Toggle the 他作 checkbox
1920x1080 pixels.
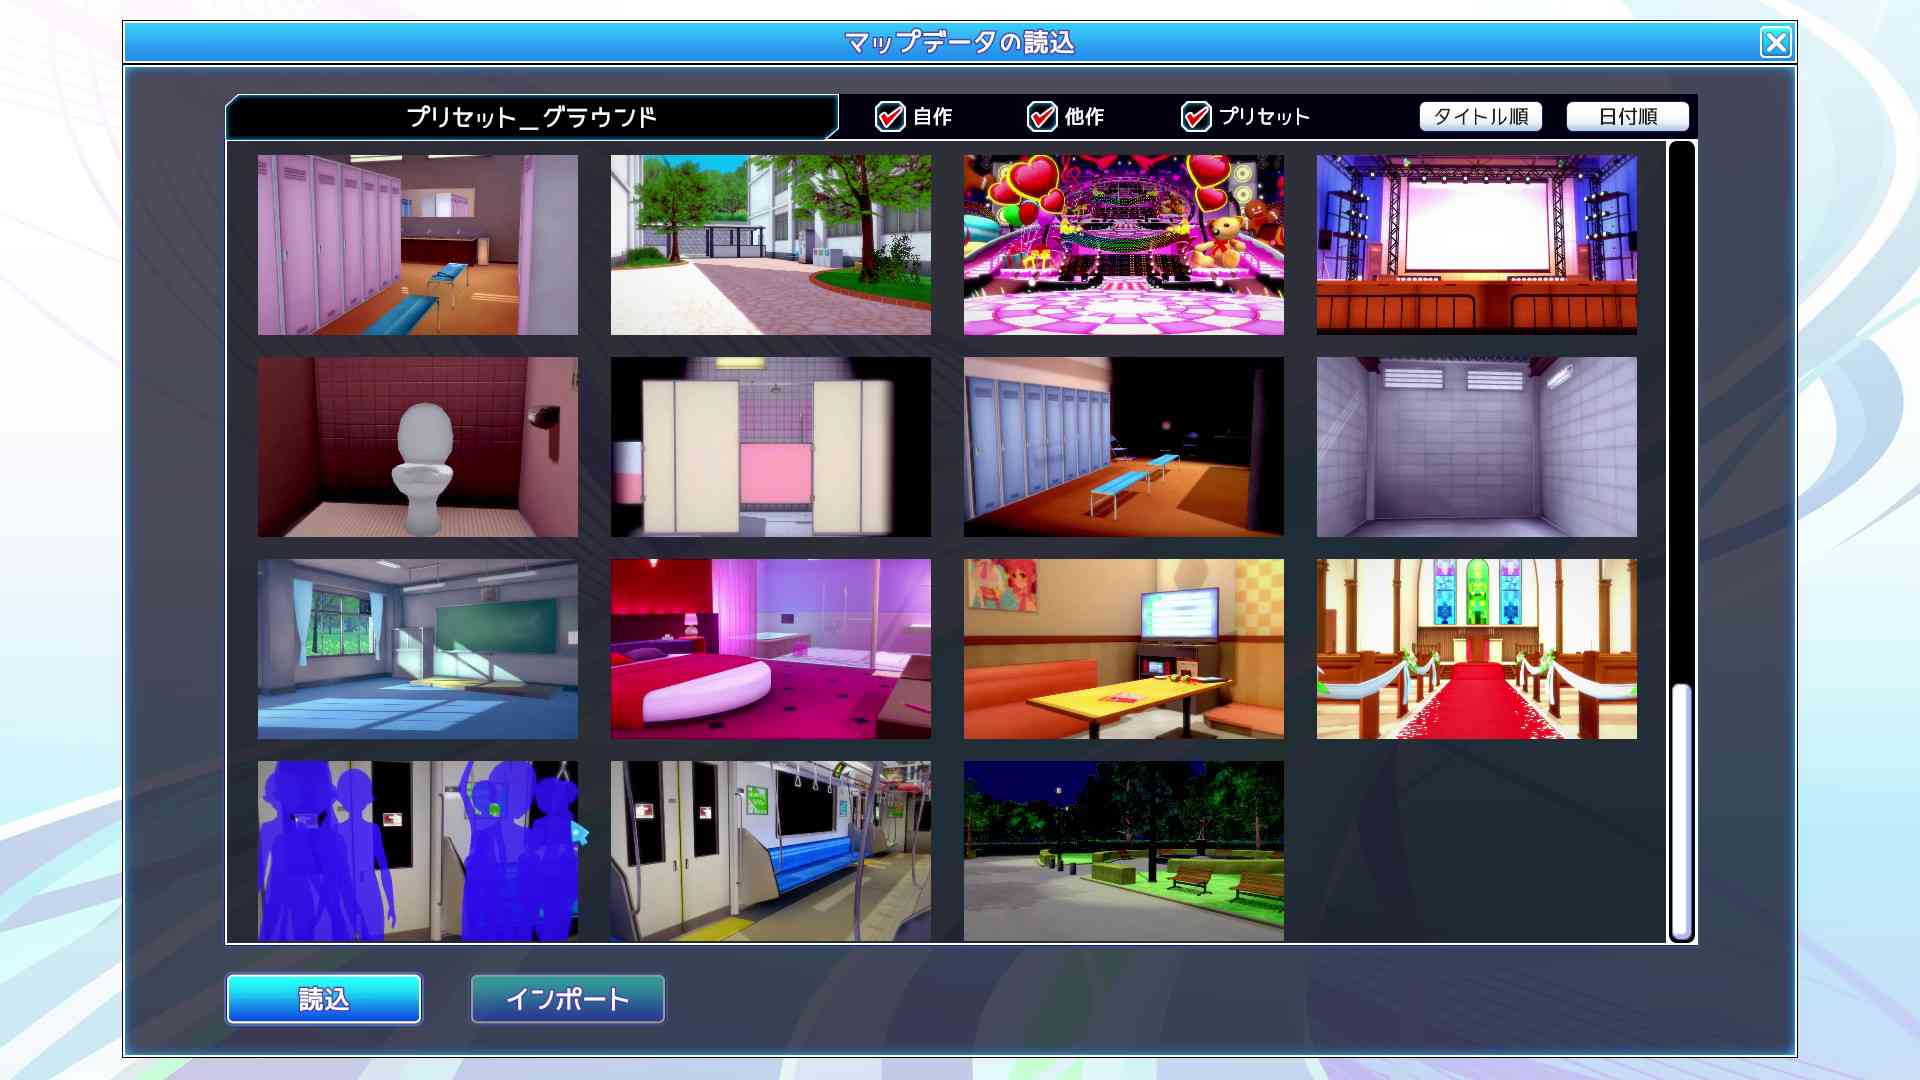(x=1042, y=117)
